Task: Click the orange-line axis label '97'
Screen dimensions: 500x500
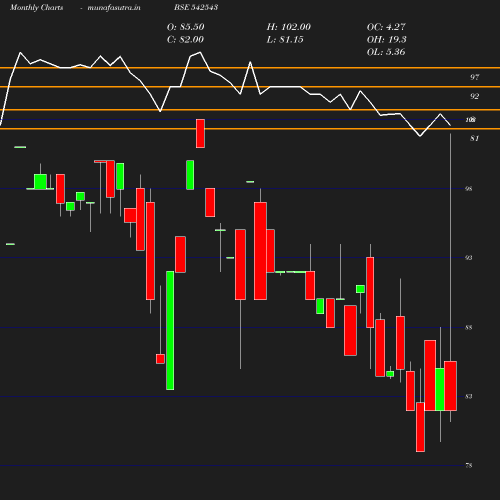Action: point(474,77)
